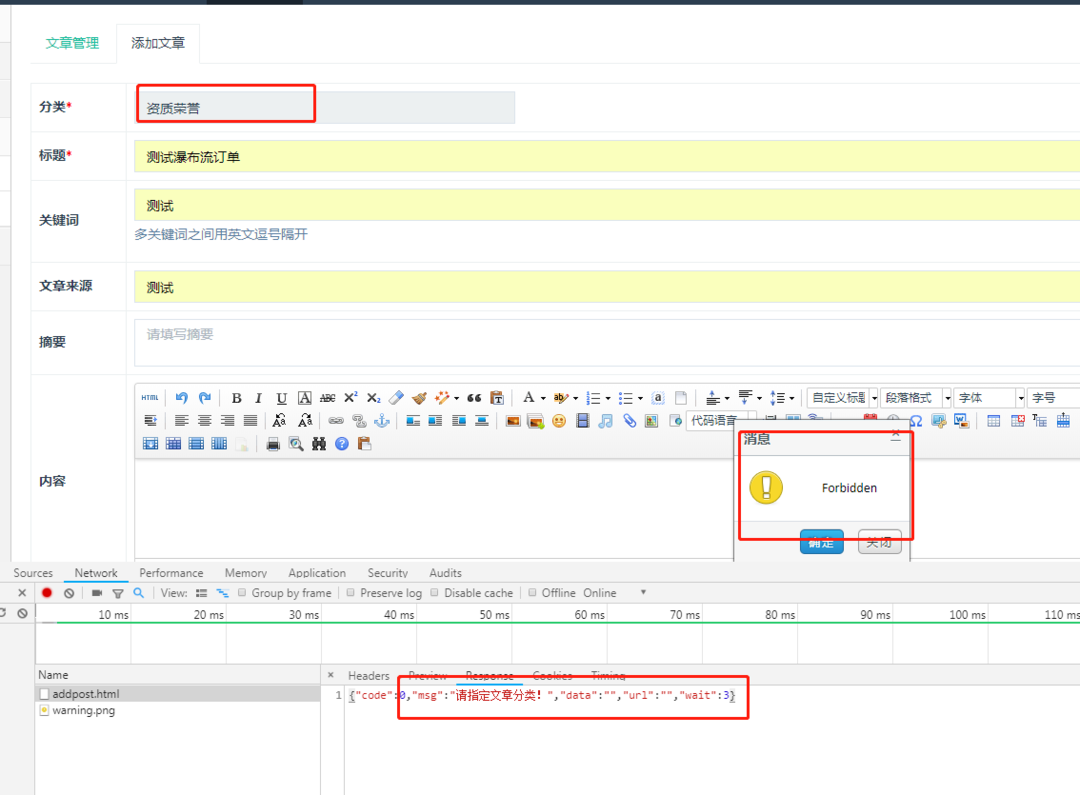Center-align the text
Viewport: 1080px width, 795px height.
[205, 420]
